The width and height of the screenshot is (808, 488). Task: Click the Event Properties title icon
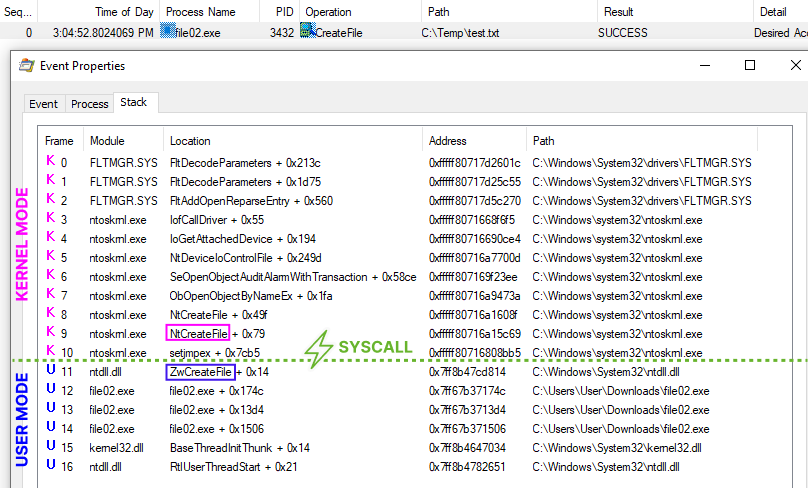26,65
